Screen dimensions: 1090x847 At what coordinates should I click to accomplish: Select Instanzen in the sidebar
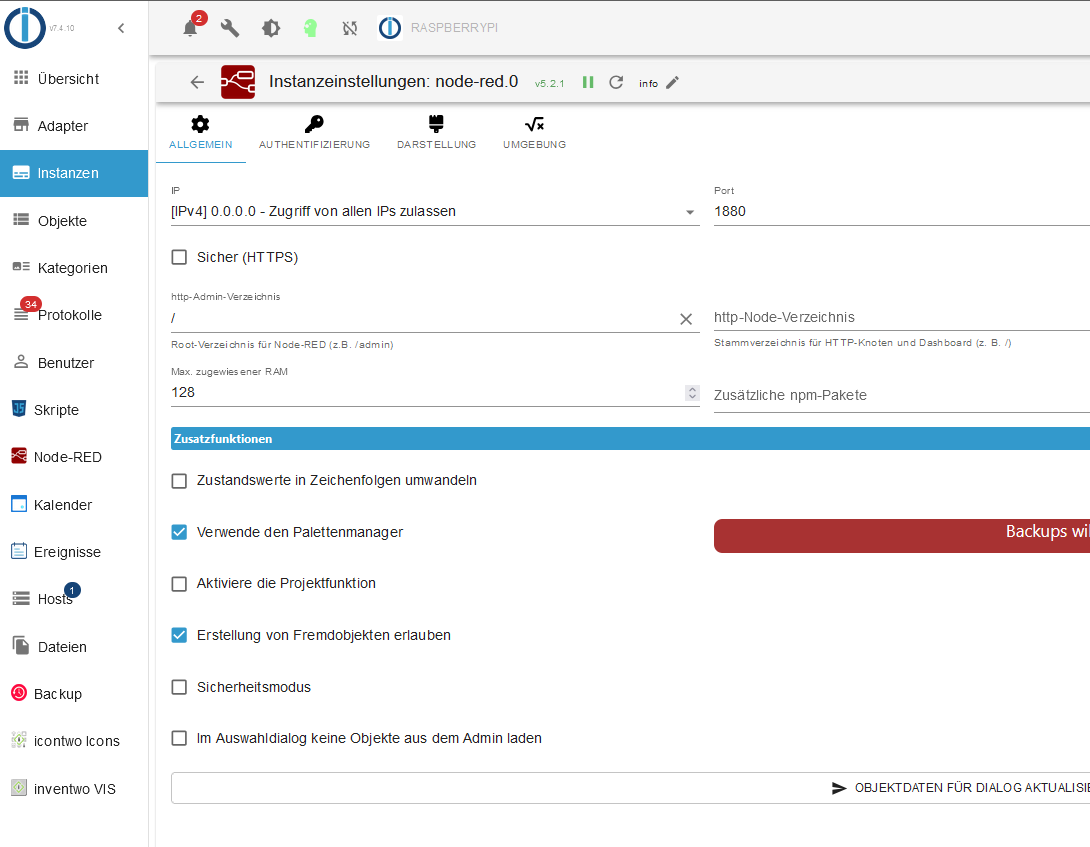click(74, 173)
